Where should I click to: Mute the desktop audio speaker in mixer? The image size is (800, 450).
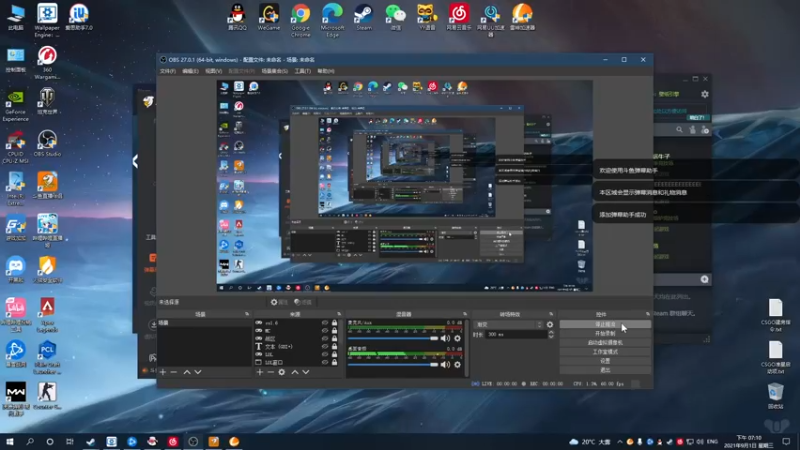(x=445, y=364)
